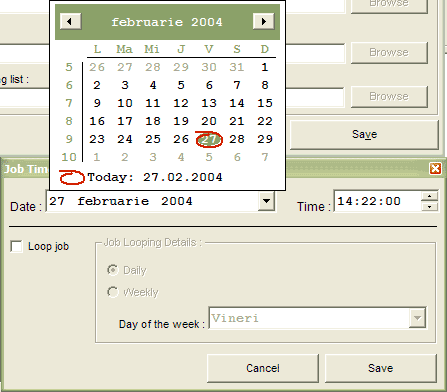Viewport: 447px width, 392px height.
Task: Select the Weekly radio option
Action: point(113,292)
